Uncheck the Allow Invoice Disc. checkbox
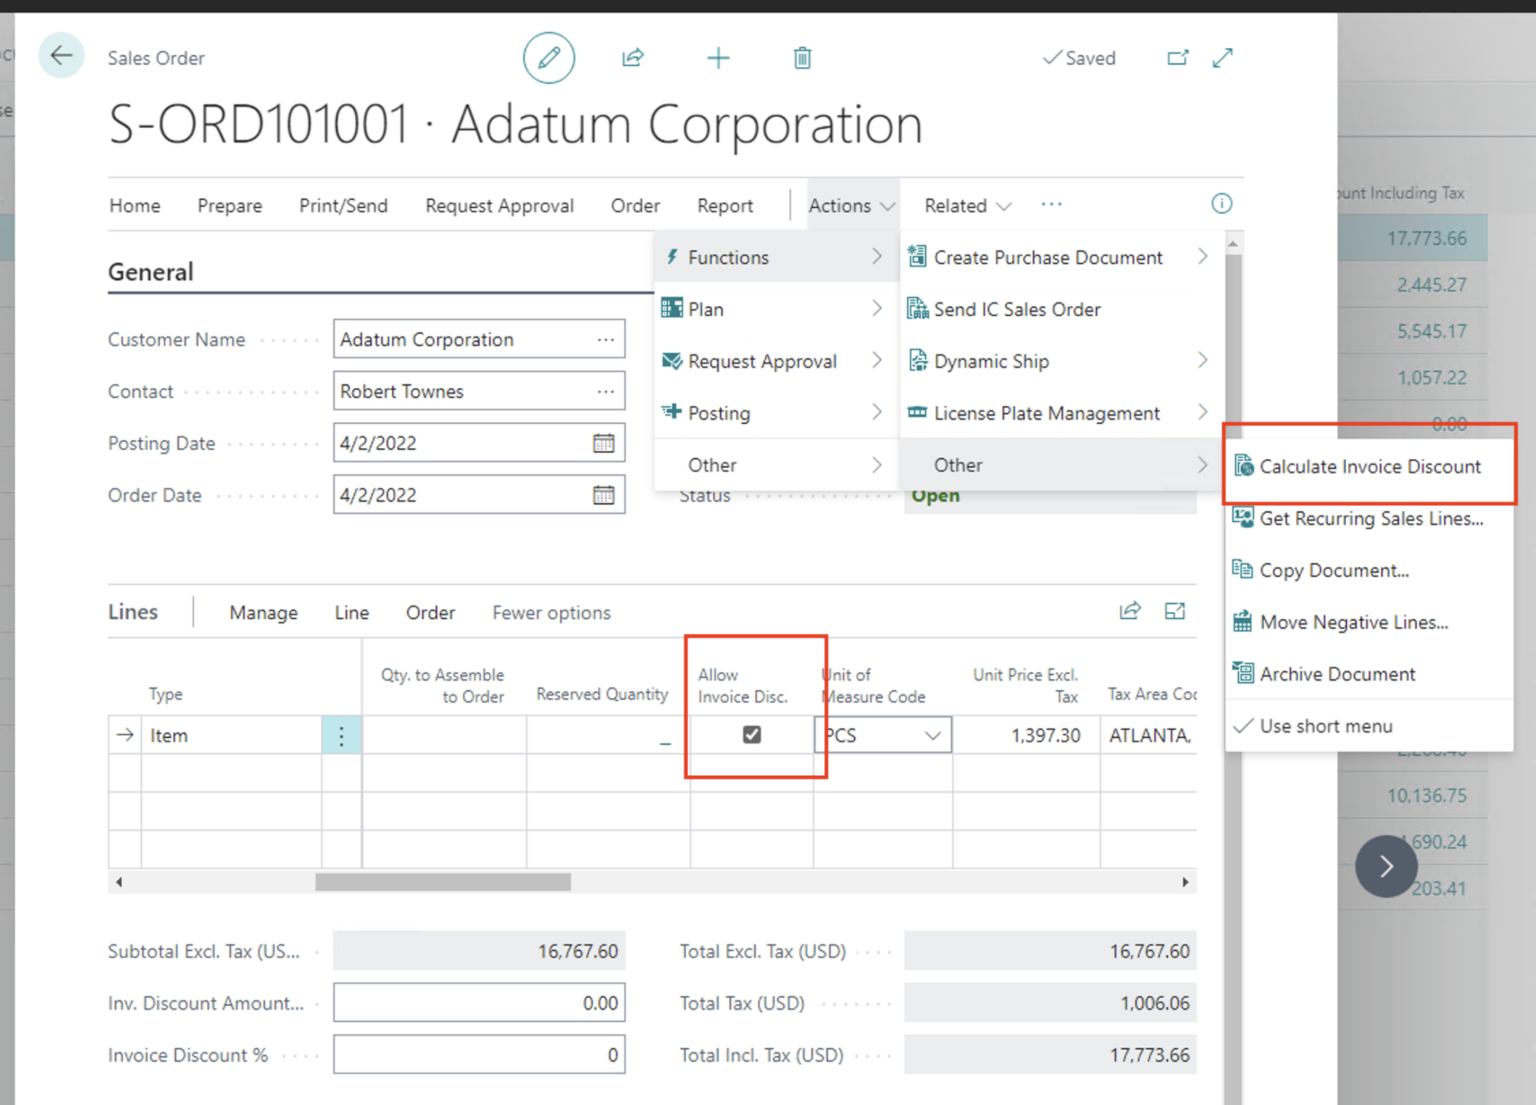The height and width of the screenshot is (1105, 1536). pyautogui.click(x=751, y=734)
